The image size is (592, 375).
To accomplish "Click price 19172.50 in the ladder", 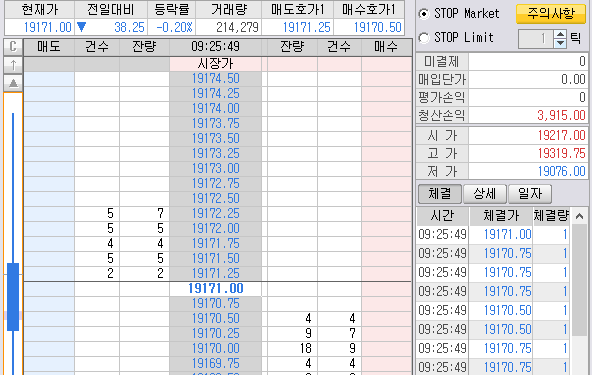I will (x=216, y=199).
